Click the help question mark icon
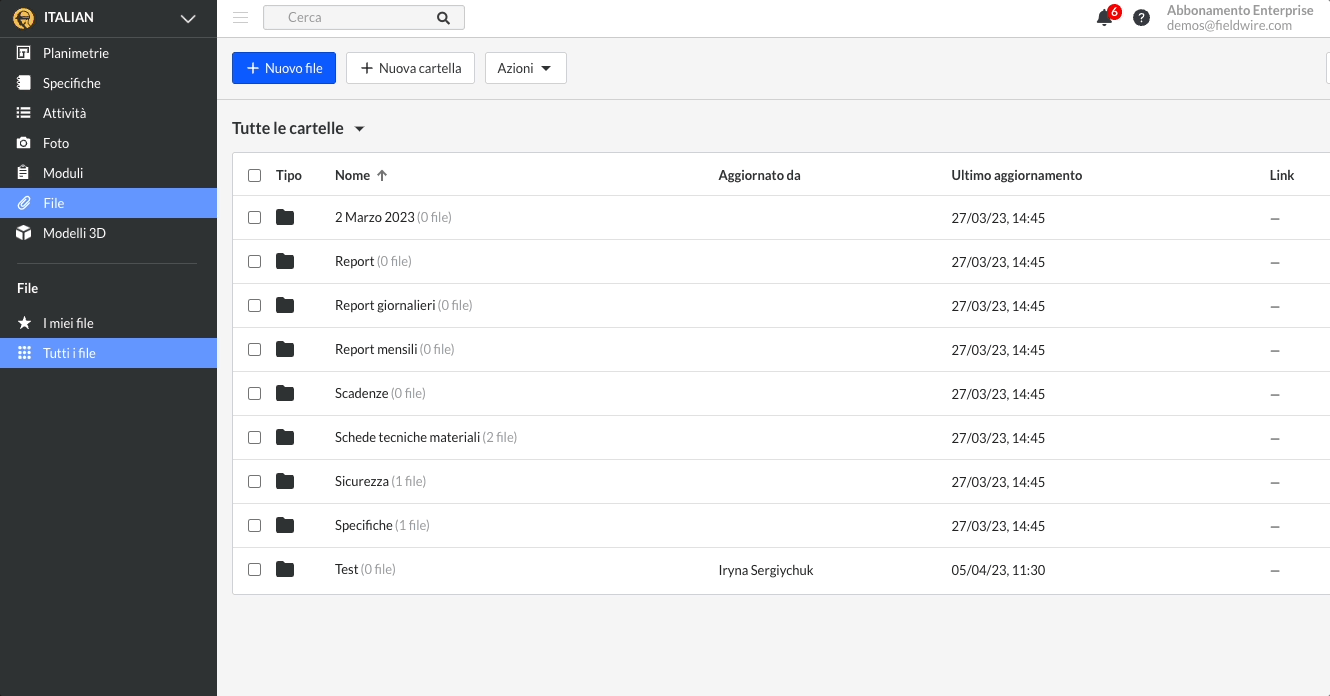Screen dimensions: 1330x696 (x=1141, y=17)
